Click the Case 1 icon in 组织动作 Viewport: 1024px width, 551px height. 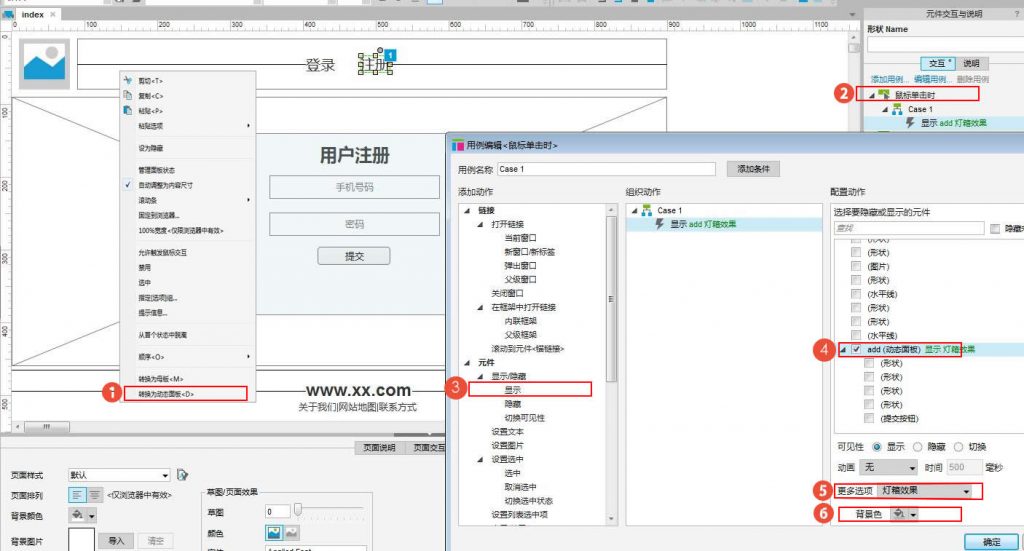(647, 210)
